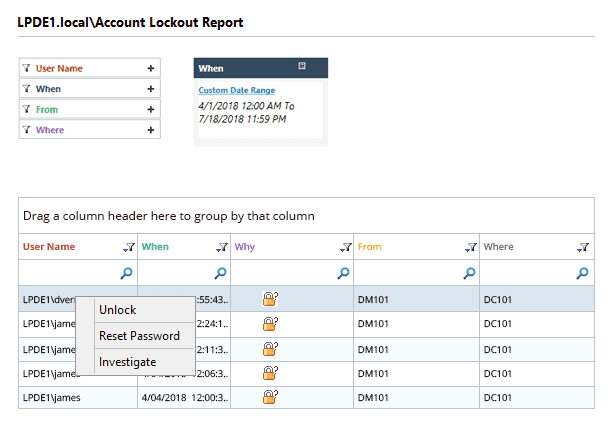Viewport: 612px width, 430px height.
Task: Click the From column search field
Action: pyautogui.click(x=416, y=273)
